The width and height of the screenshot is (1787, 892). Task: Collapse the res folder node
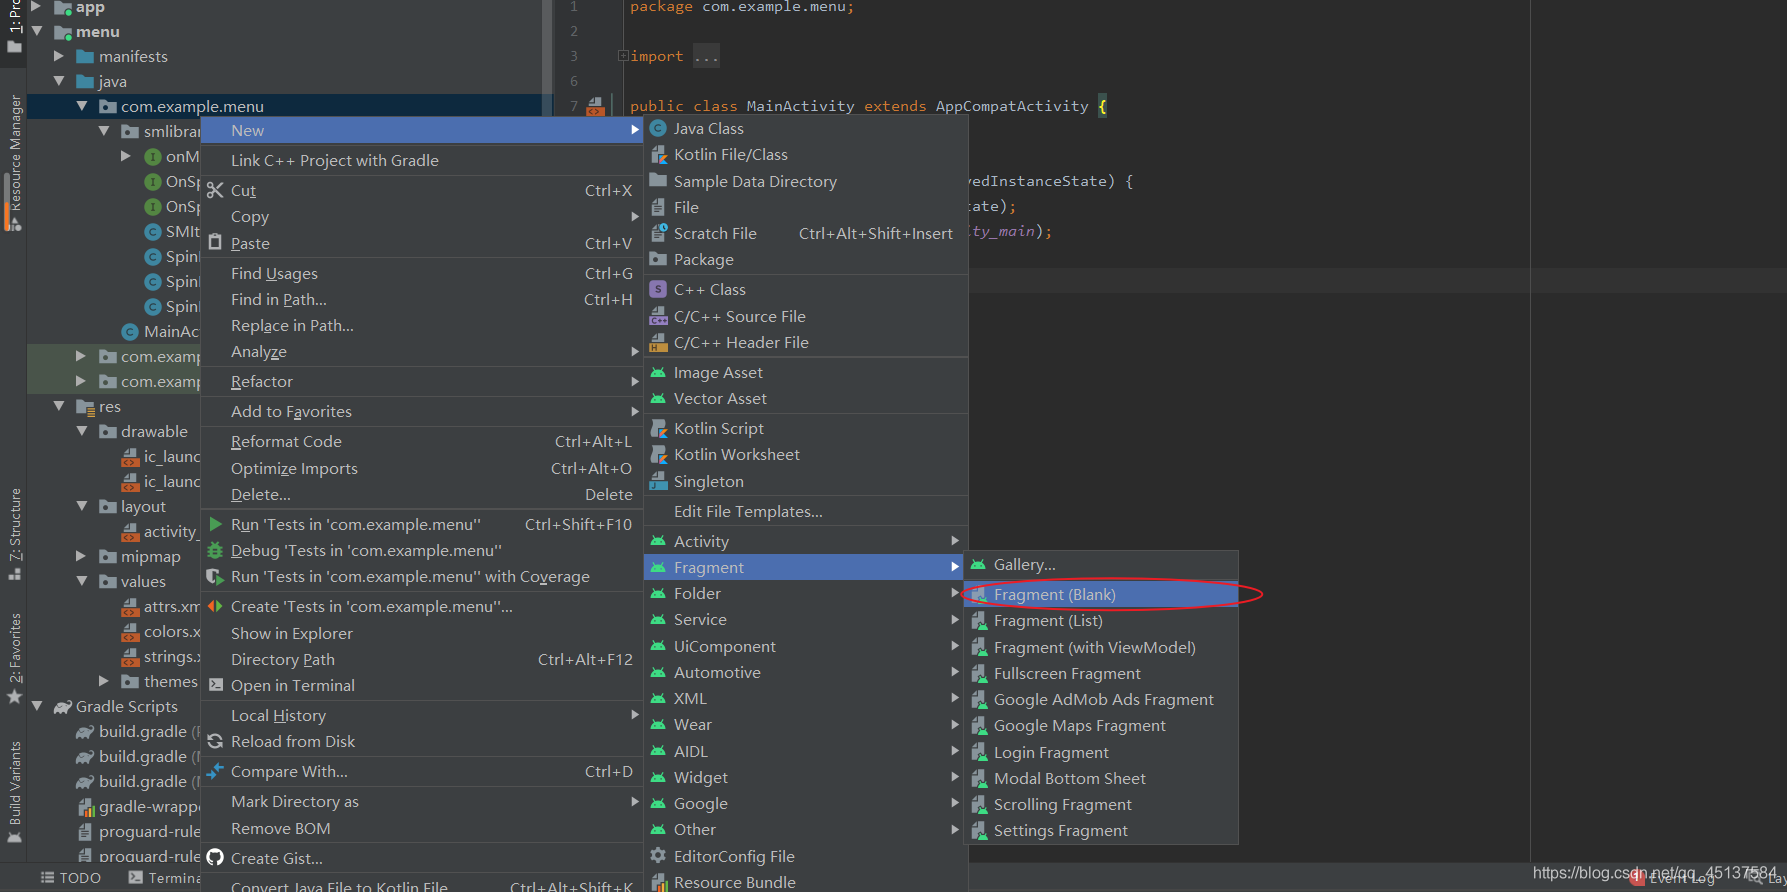(59, 406)
